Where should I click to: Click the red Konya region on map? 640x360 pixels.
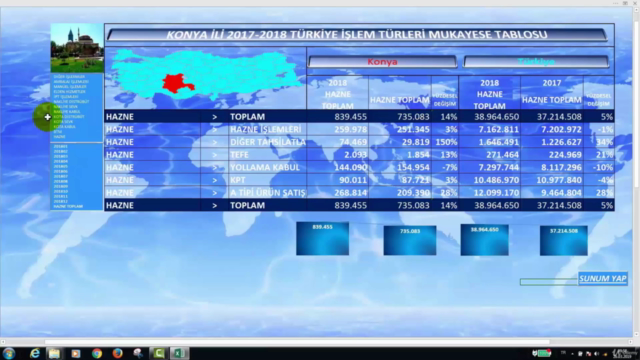click(175, 83)
